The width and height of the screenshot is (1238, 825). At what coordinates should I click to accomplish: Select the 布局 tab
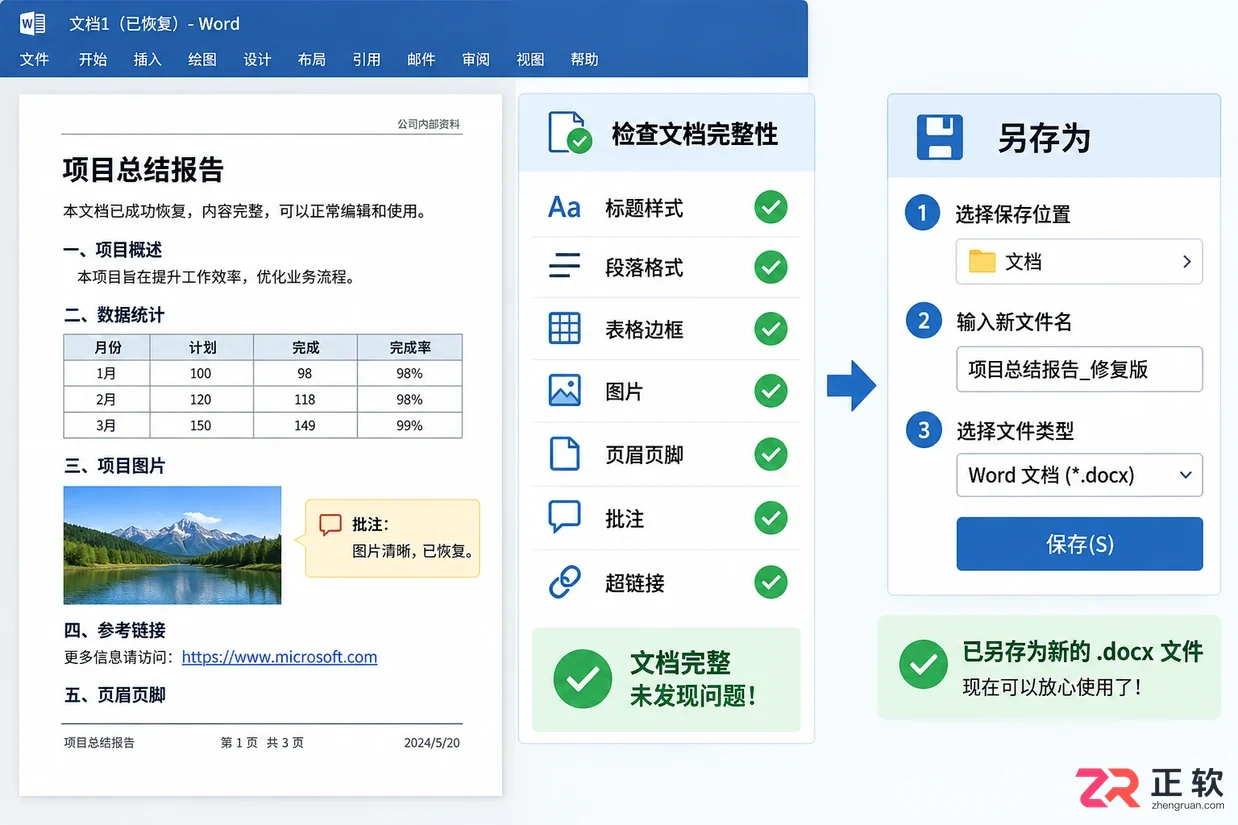click(x=311, y=59)
